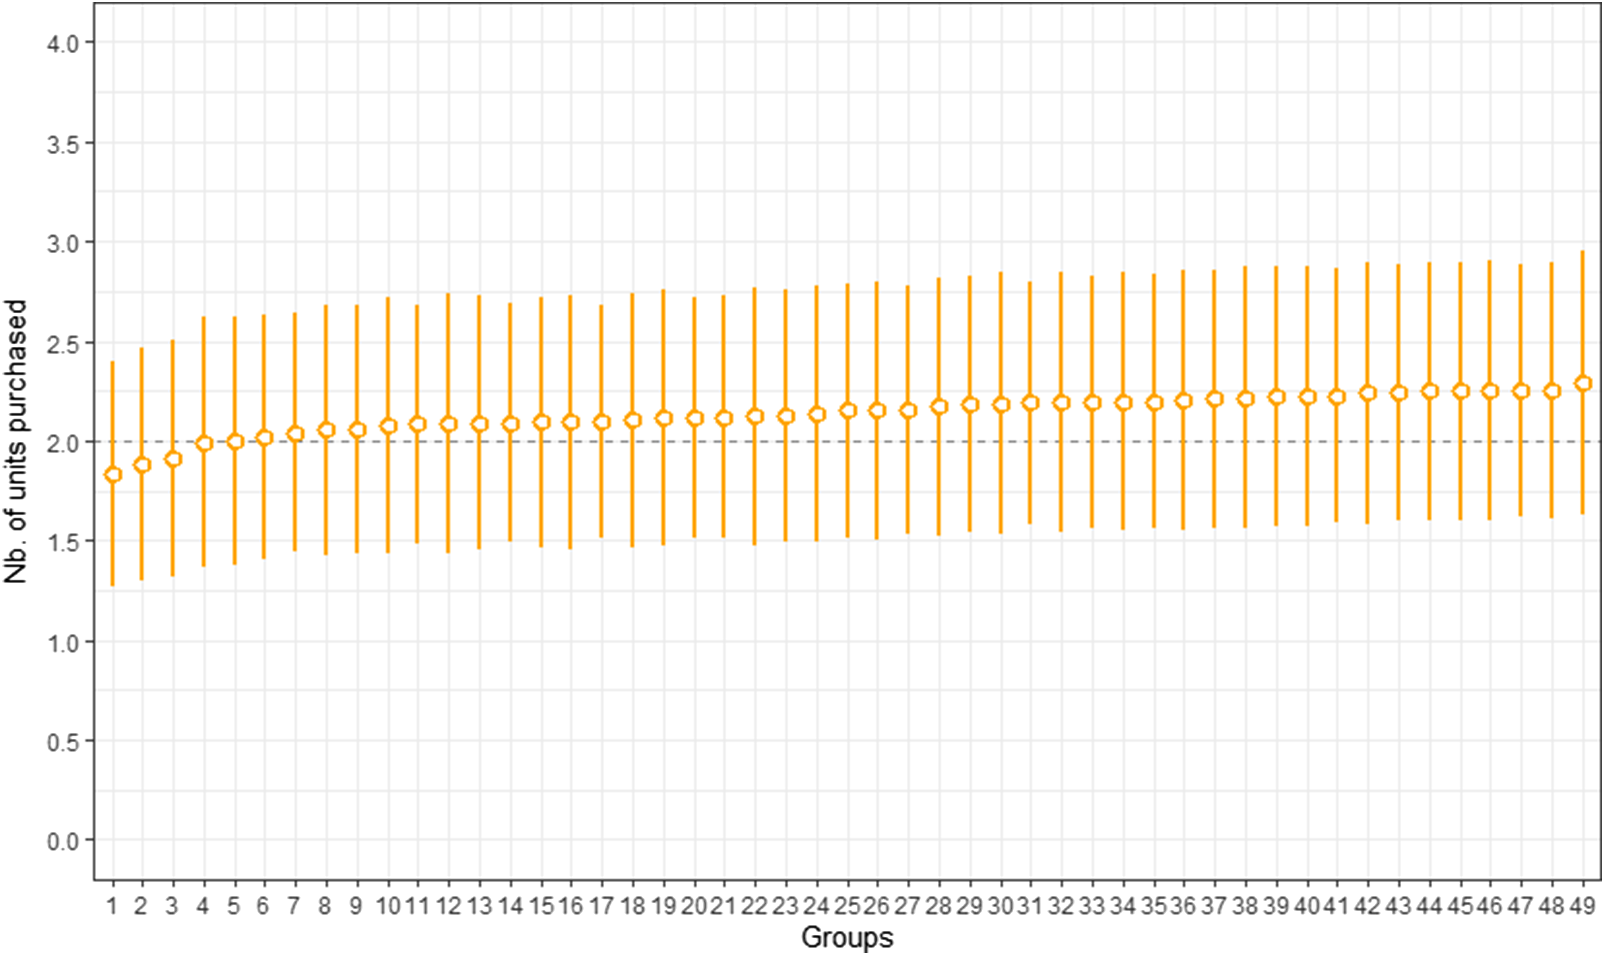Viewport: 1605px width, 956px height.
Task: Select the data point marker for group 38
Action: point(1245,399)
